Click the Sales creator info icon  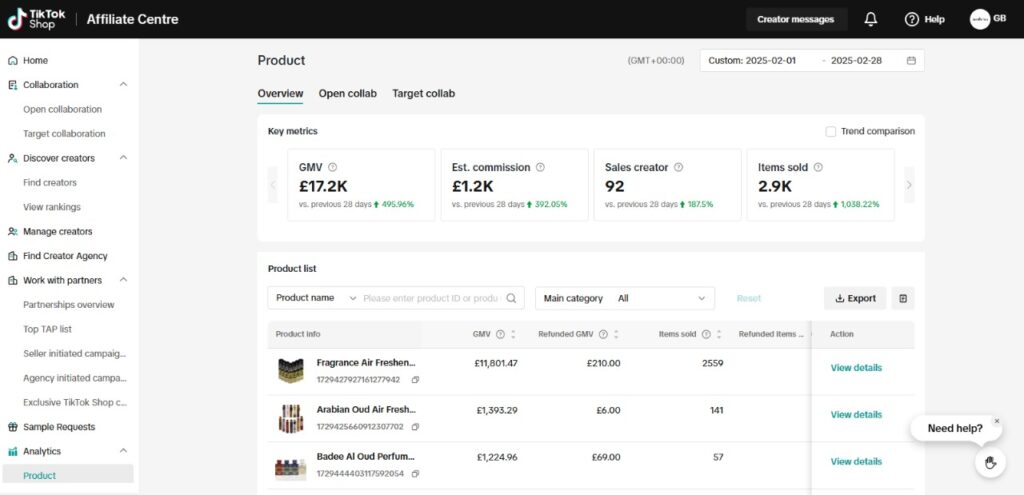tap(679, 167)
